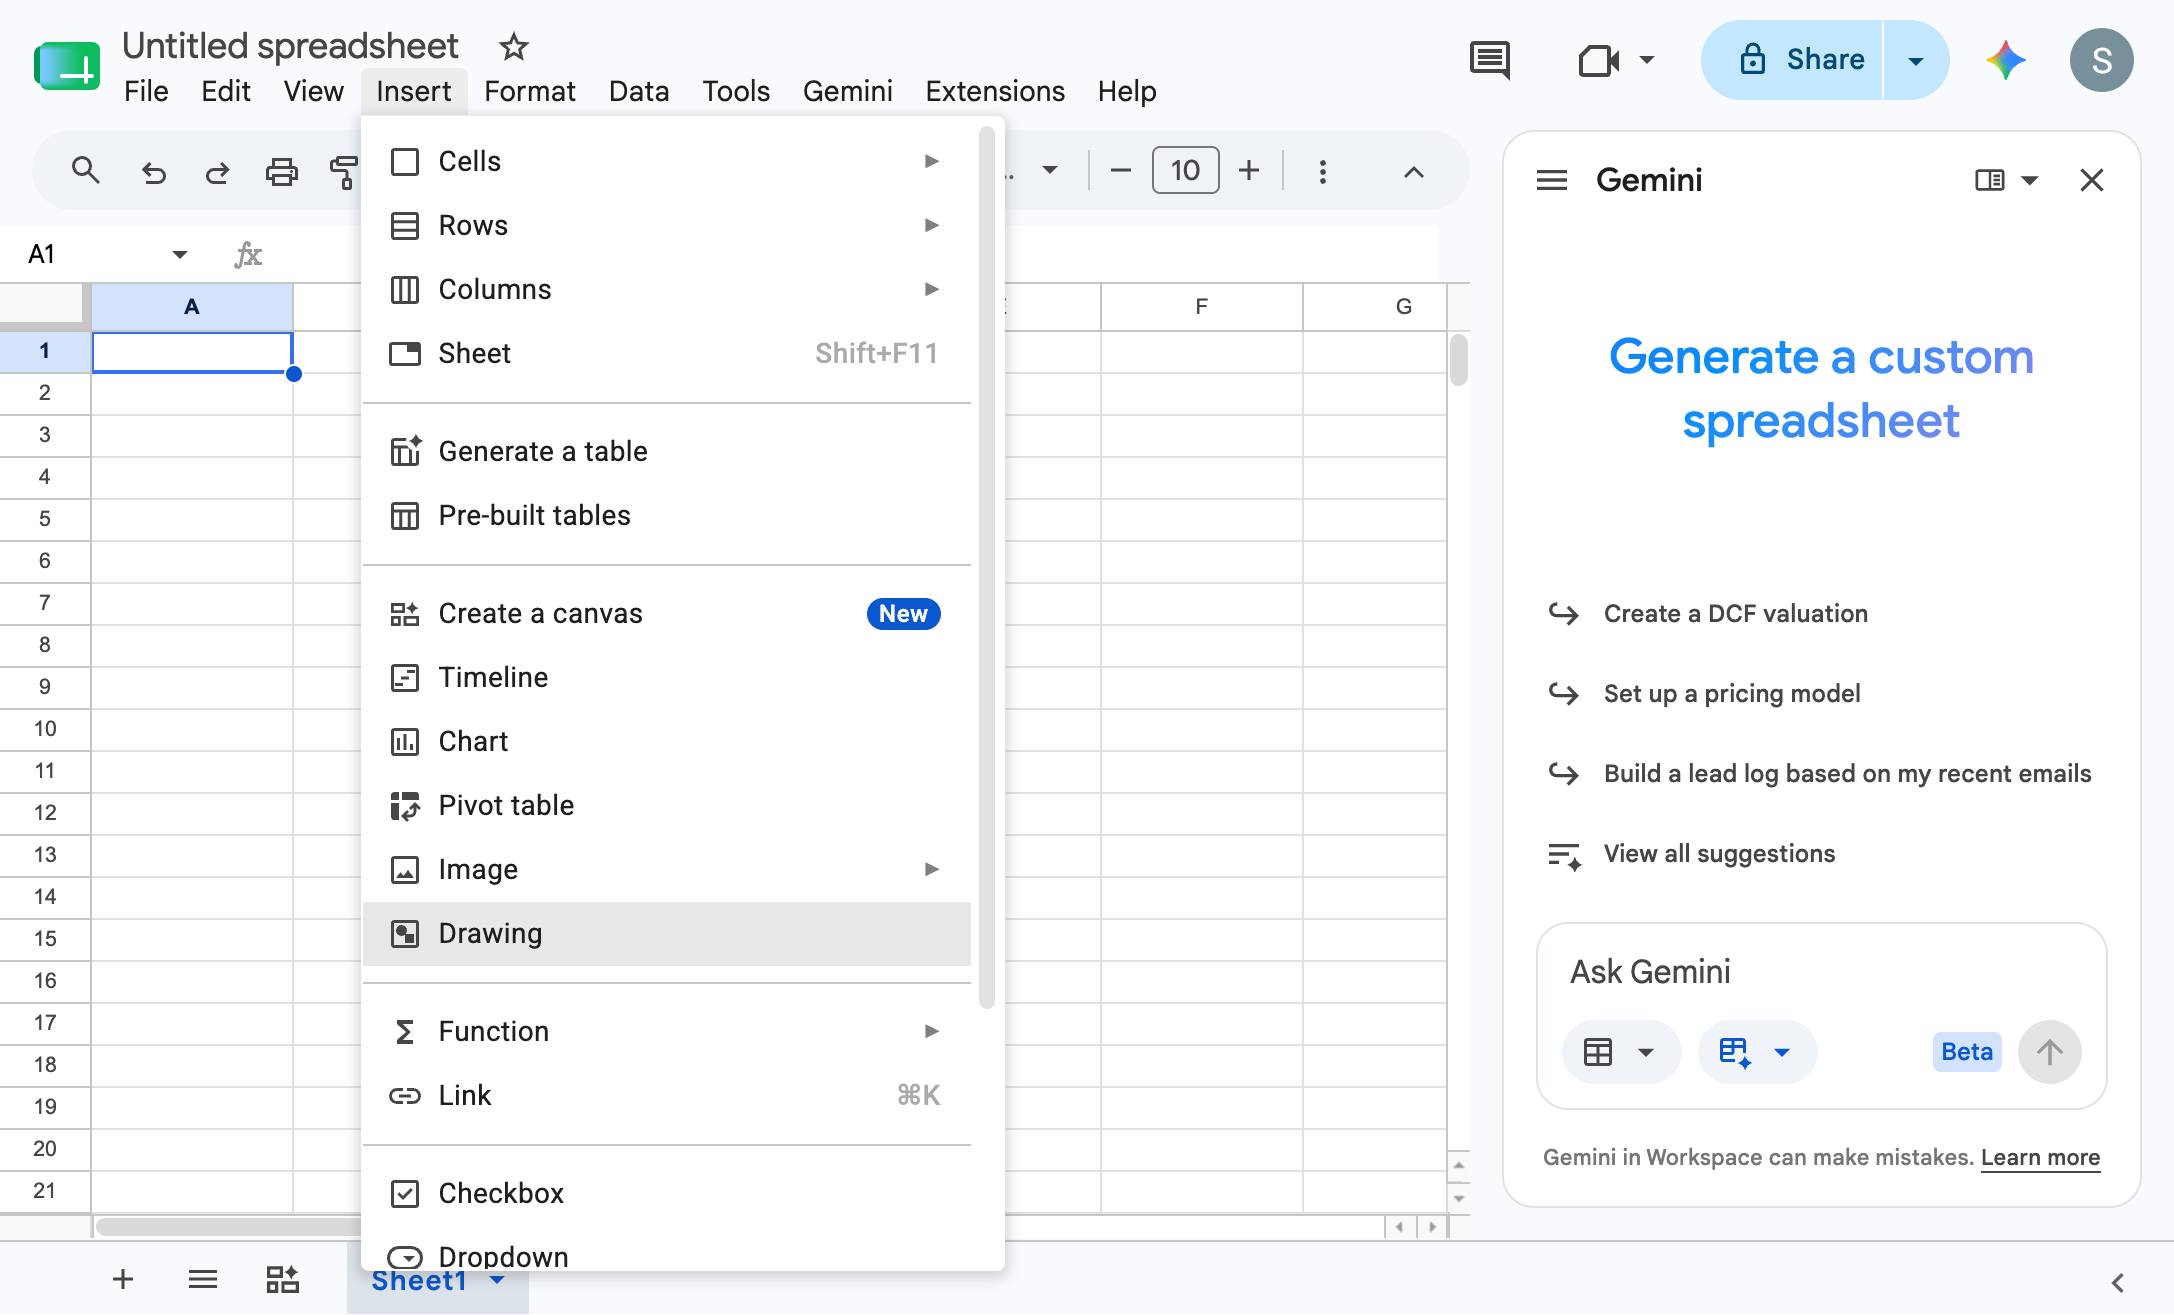Viewport: 2174px width, 1315px height.
Task: Open the Gemini panel layout dropdown
Action: (2029, 180)
